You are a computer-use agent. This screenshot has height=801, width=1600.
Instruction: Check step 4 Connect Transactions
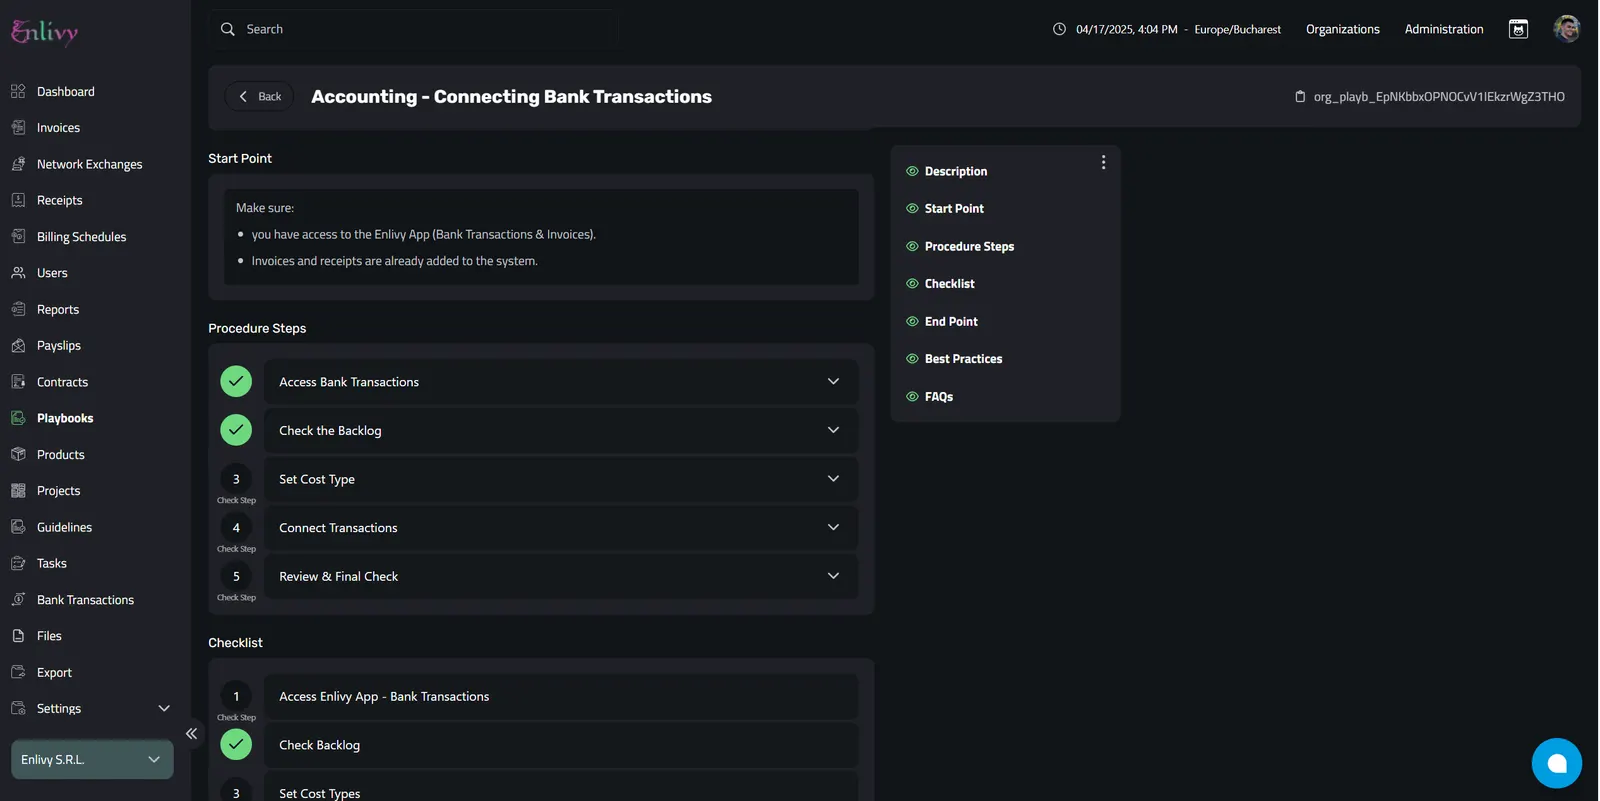236,527
